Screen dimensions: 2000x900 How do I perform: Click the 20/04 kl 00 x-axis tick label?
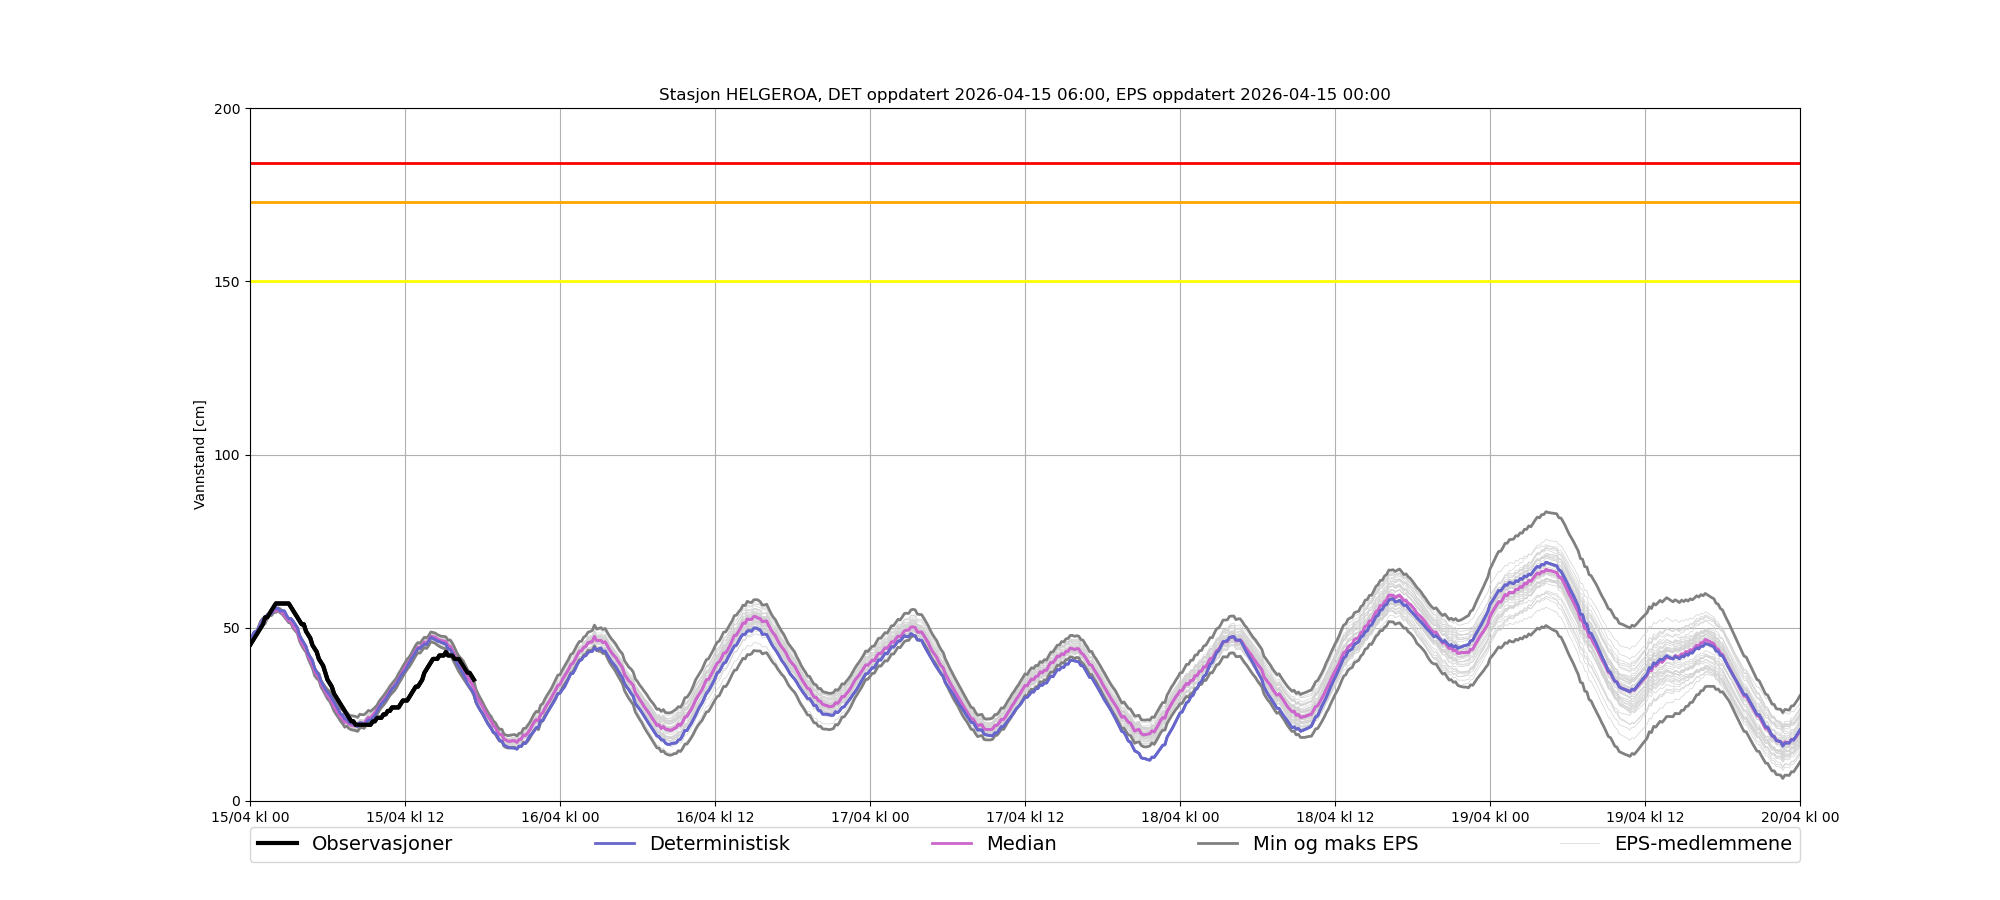tap(1799, 817)
